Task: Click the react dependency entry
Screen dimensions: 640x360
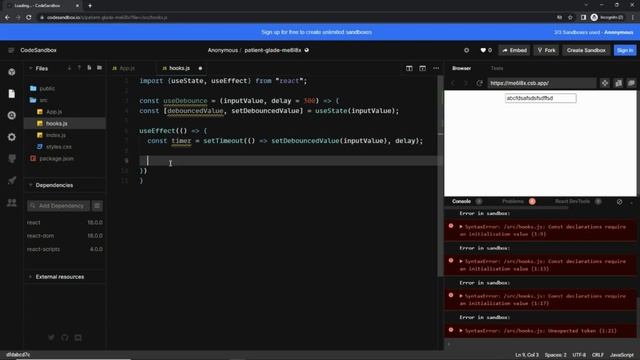Action: point(64,222)
